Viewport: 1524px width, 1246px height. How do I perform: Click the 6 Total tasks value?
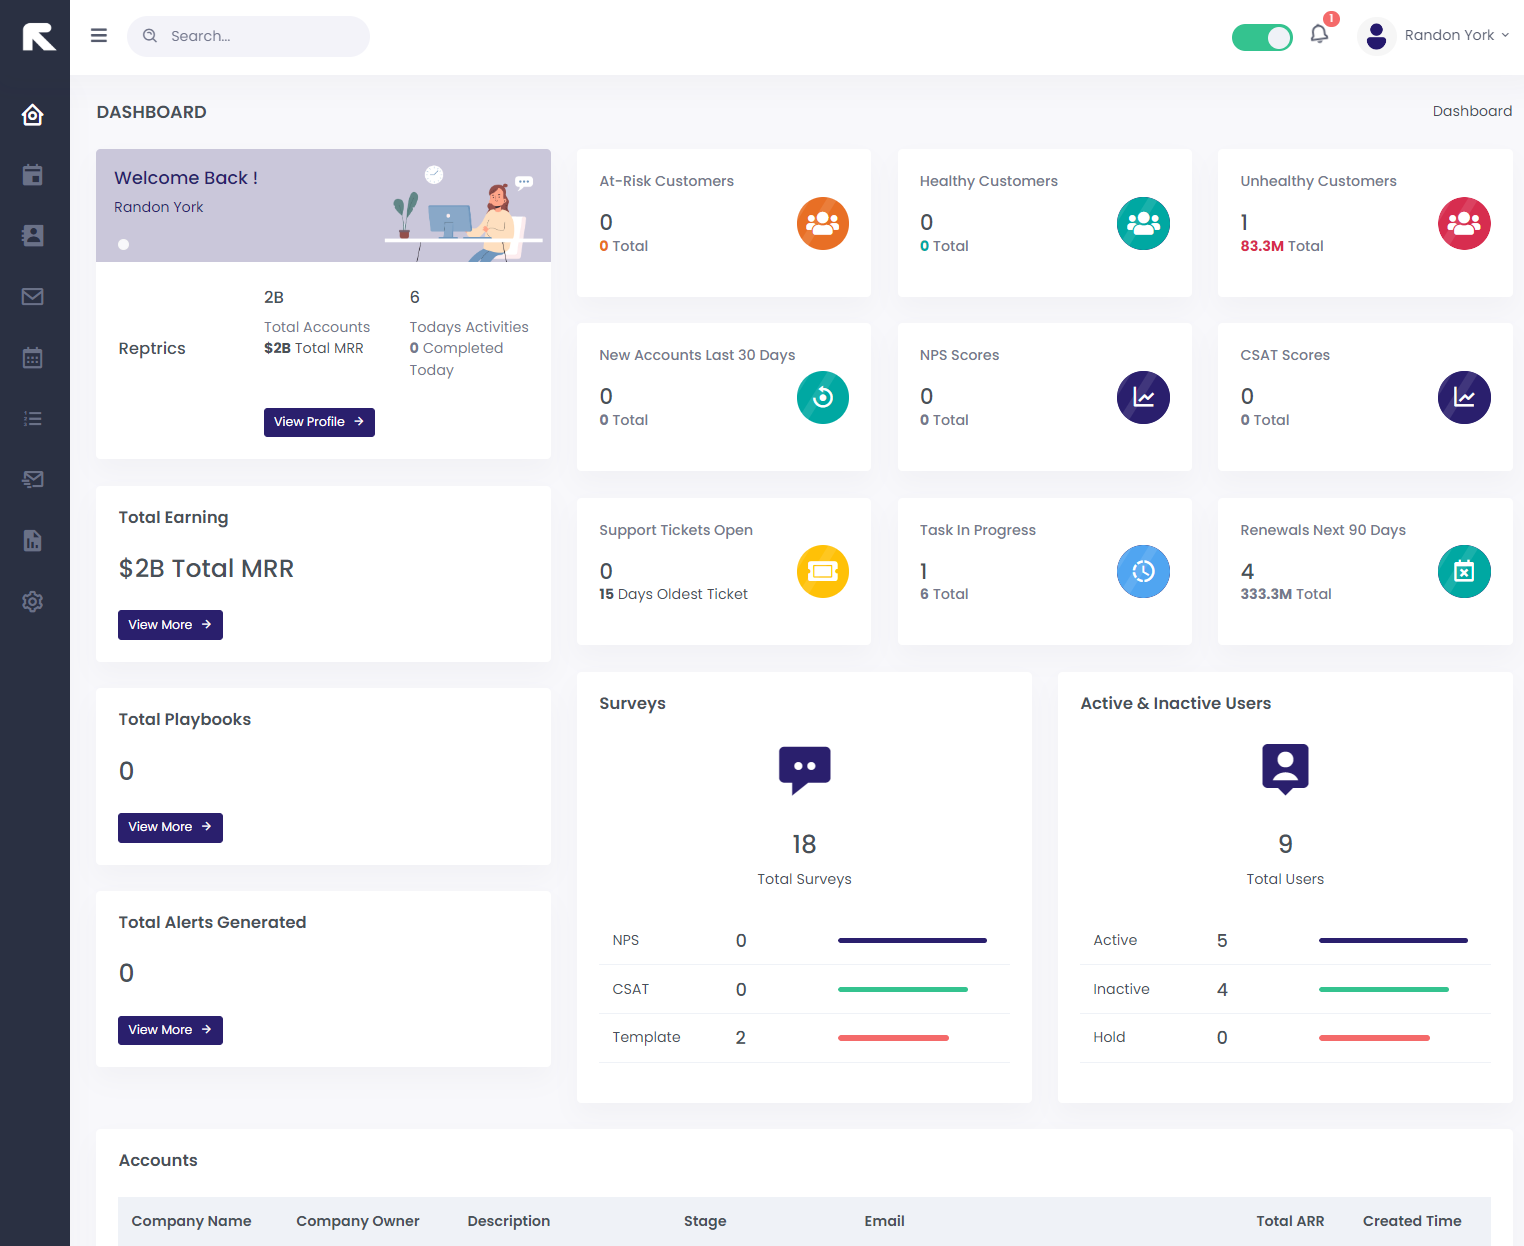[x=944, y=594]
